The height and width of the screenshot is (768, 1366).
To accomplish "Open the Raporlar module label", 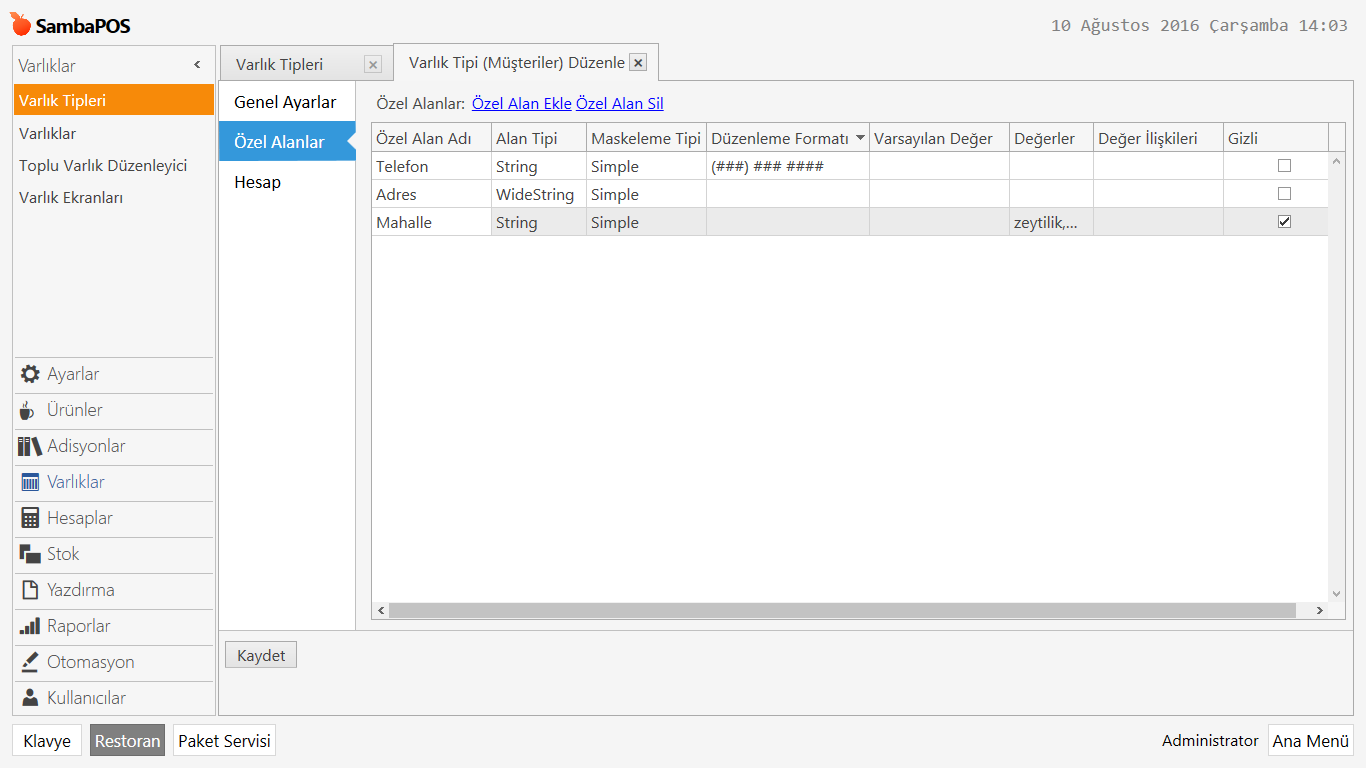I will point(79,626).
